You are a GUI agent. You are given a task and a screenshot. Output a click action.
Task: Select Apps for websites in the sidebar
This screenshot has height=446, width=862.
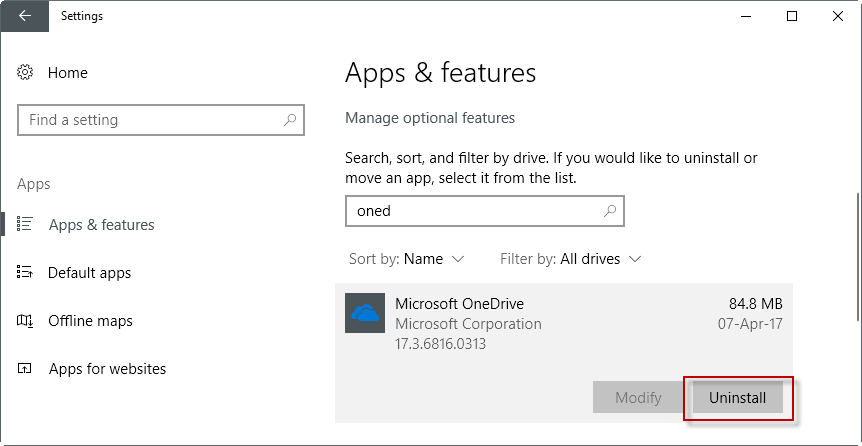(x=107, y=368)
